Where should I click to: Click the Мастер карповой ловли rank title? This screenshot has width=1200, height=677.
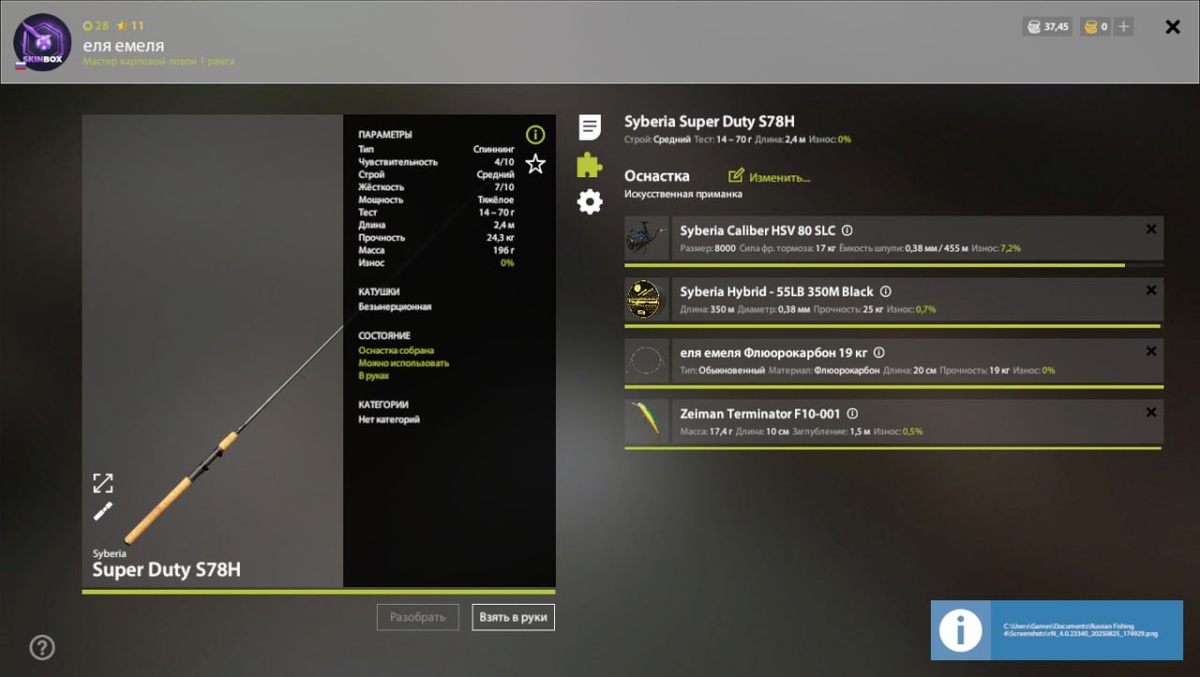159,62
